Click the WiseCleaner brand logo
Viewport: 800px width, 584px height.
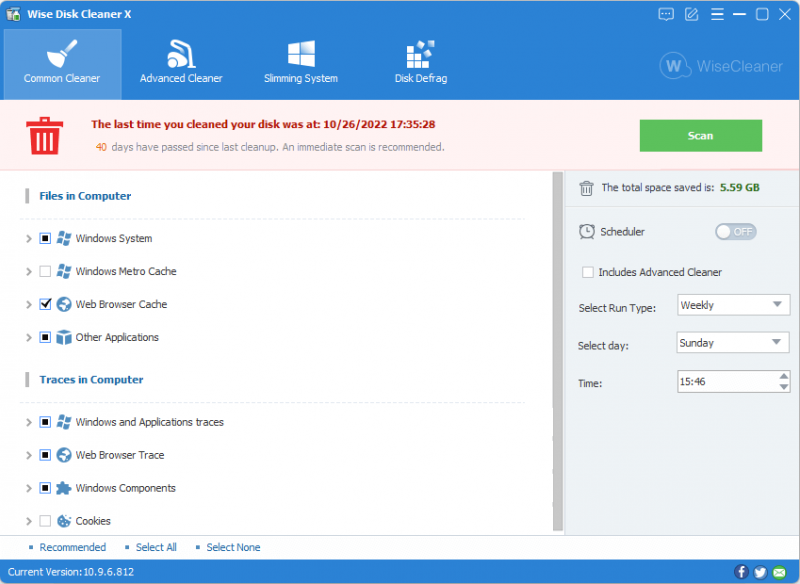720,66
